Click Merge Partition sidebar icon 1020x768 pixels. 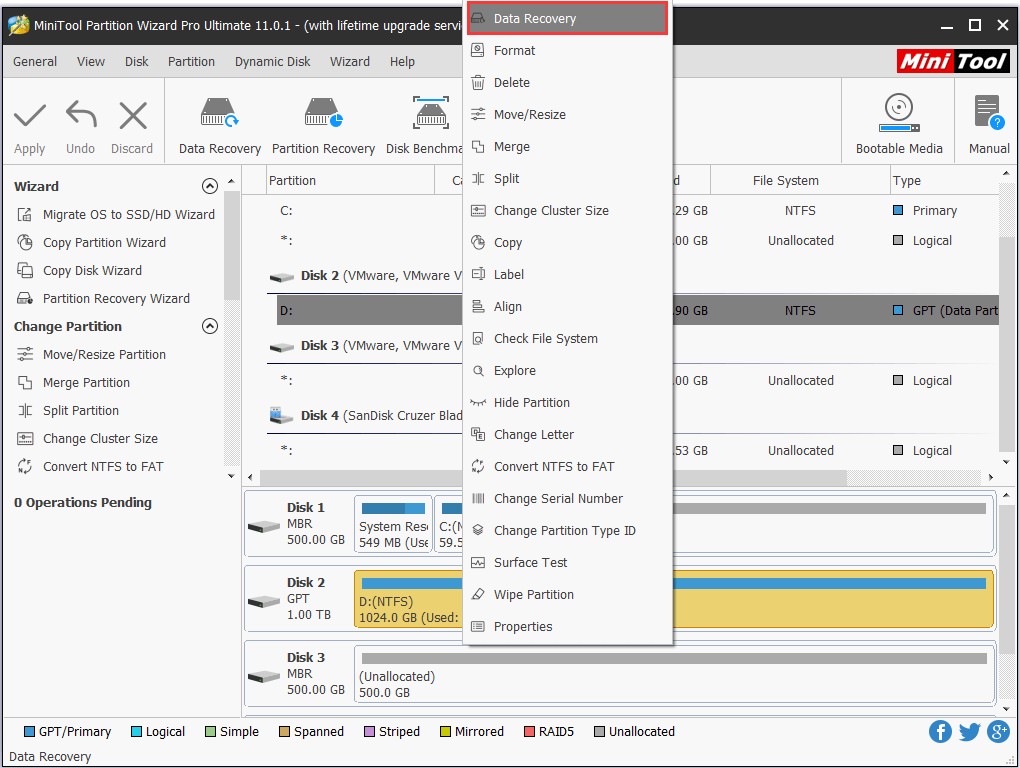click(x=25, y=382)
